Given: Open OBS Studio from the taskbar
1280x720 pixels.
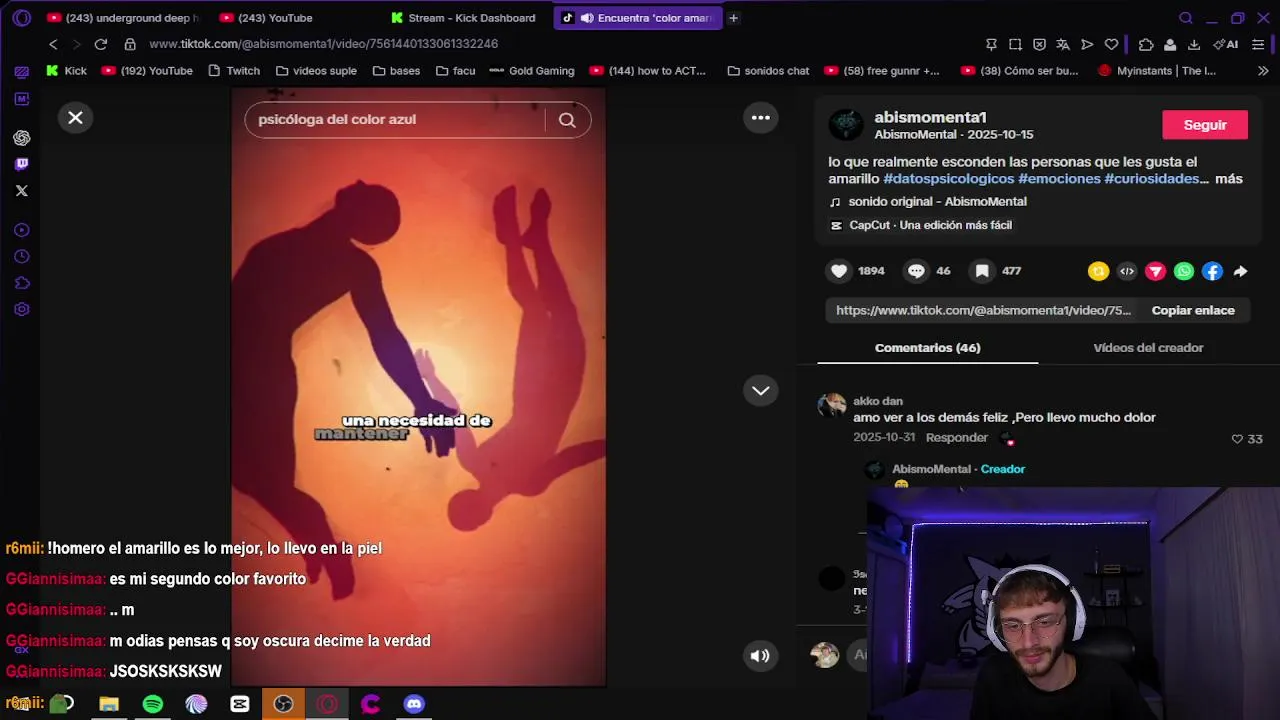Looking at the screenshot, I should click(283, 704).
